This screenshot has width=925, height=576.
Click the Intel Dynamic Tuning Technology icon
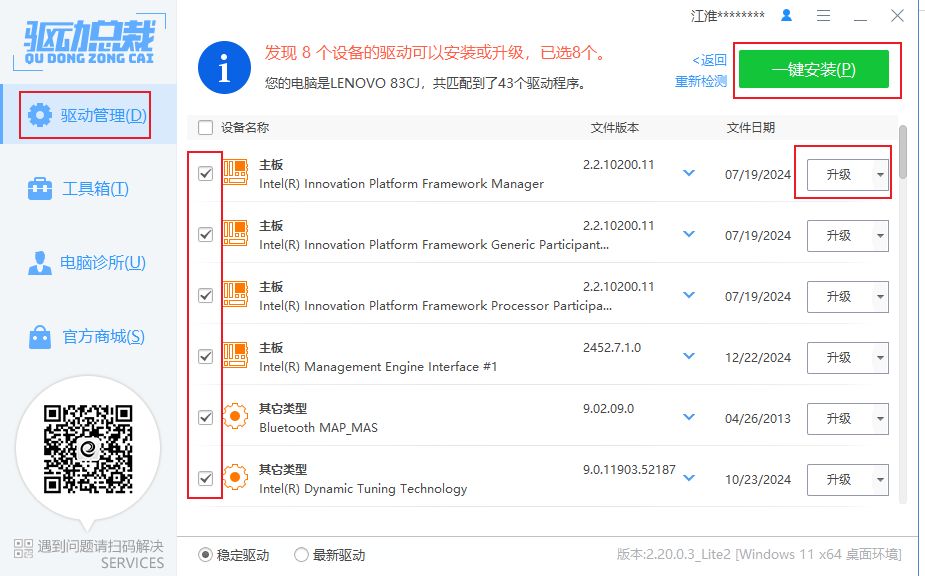(x=235, y=478)
